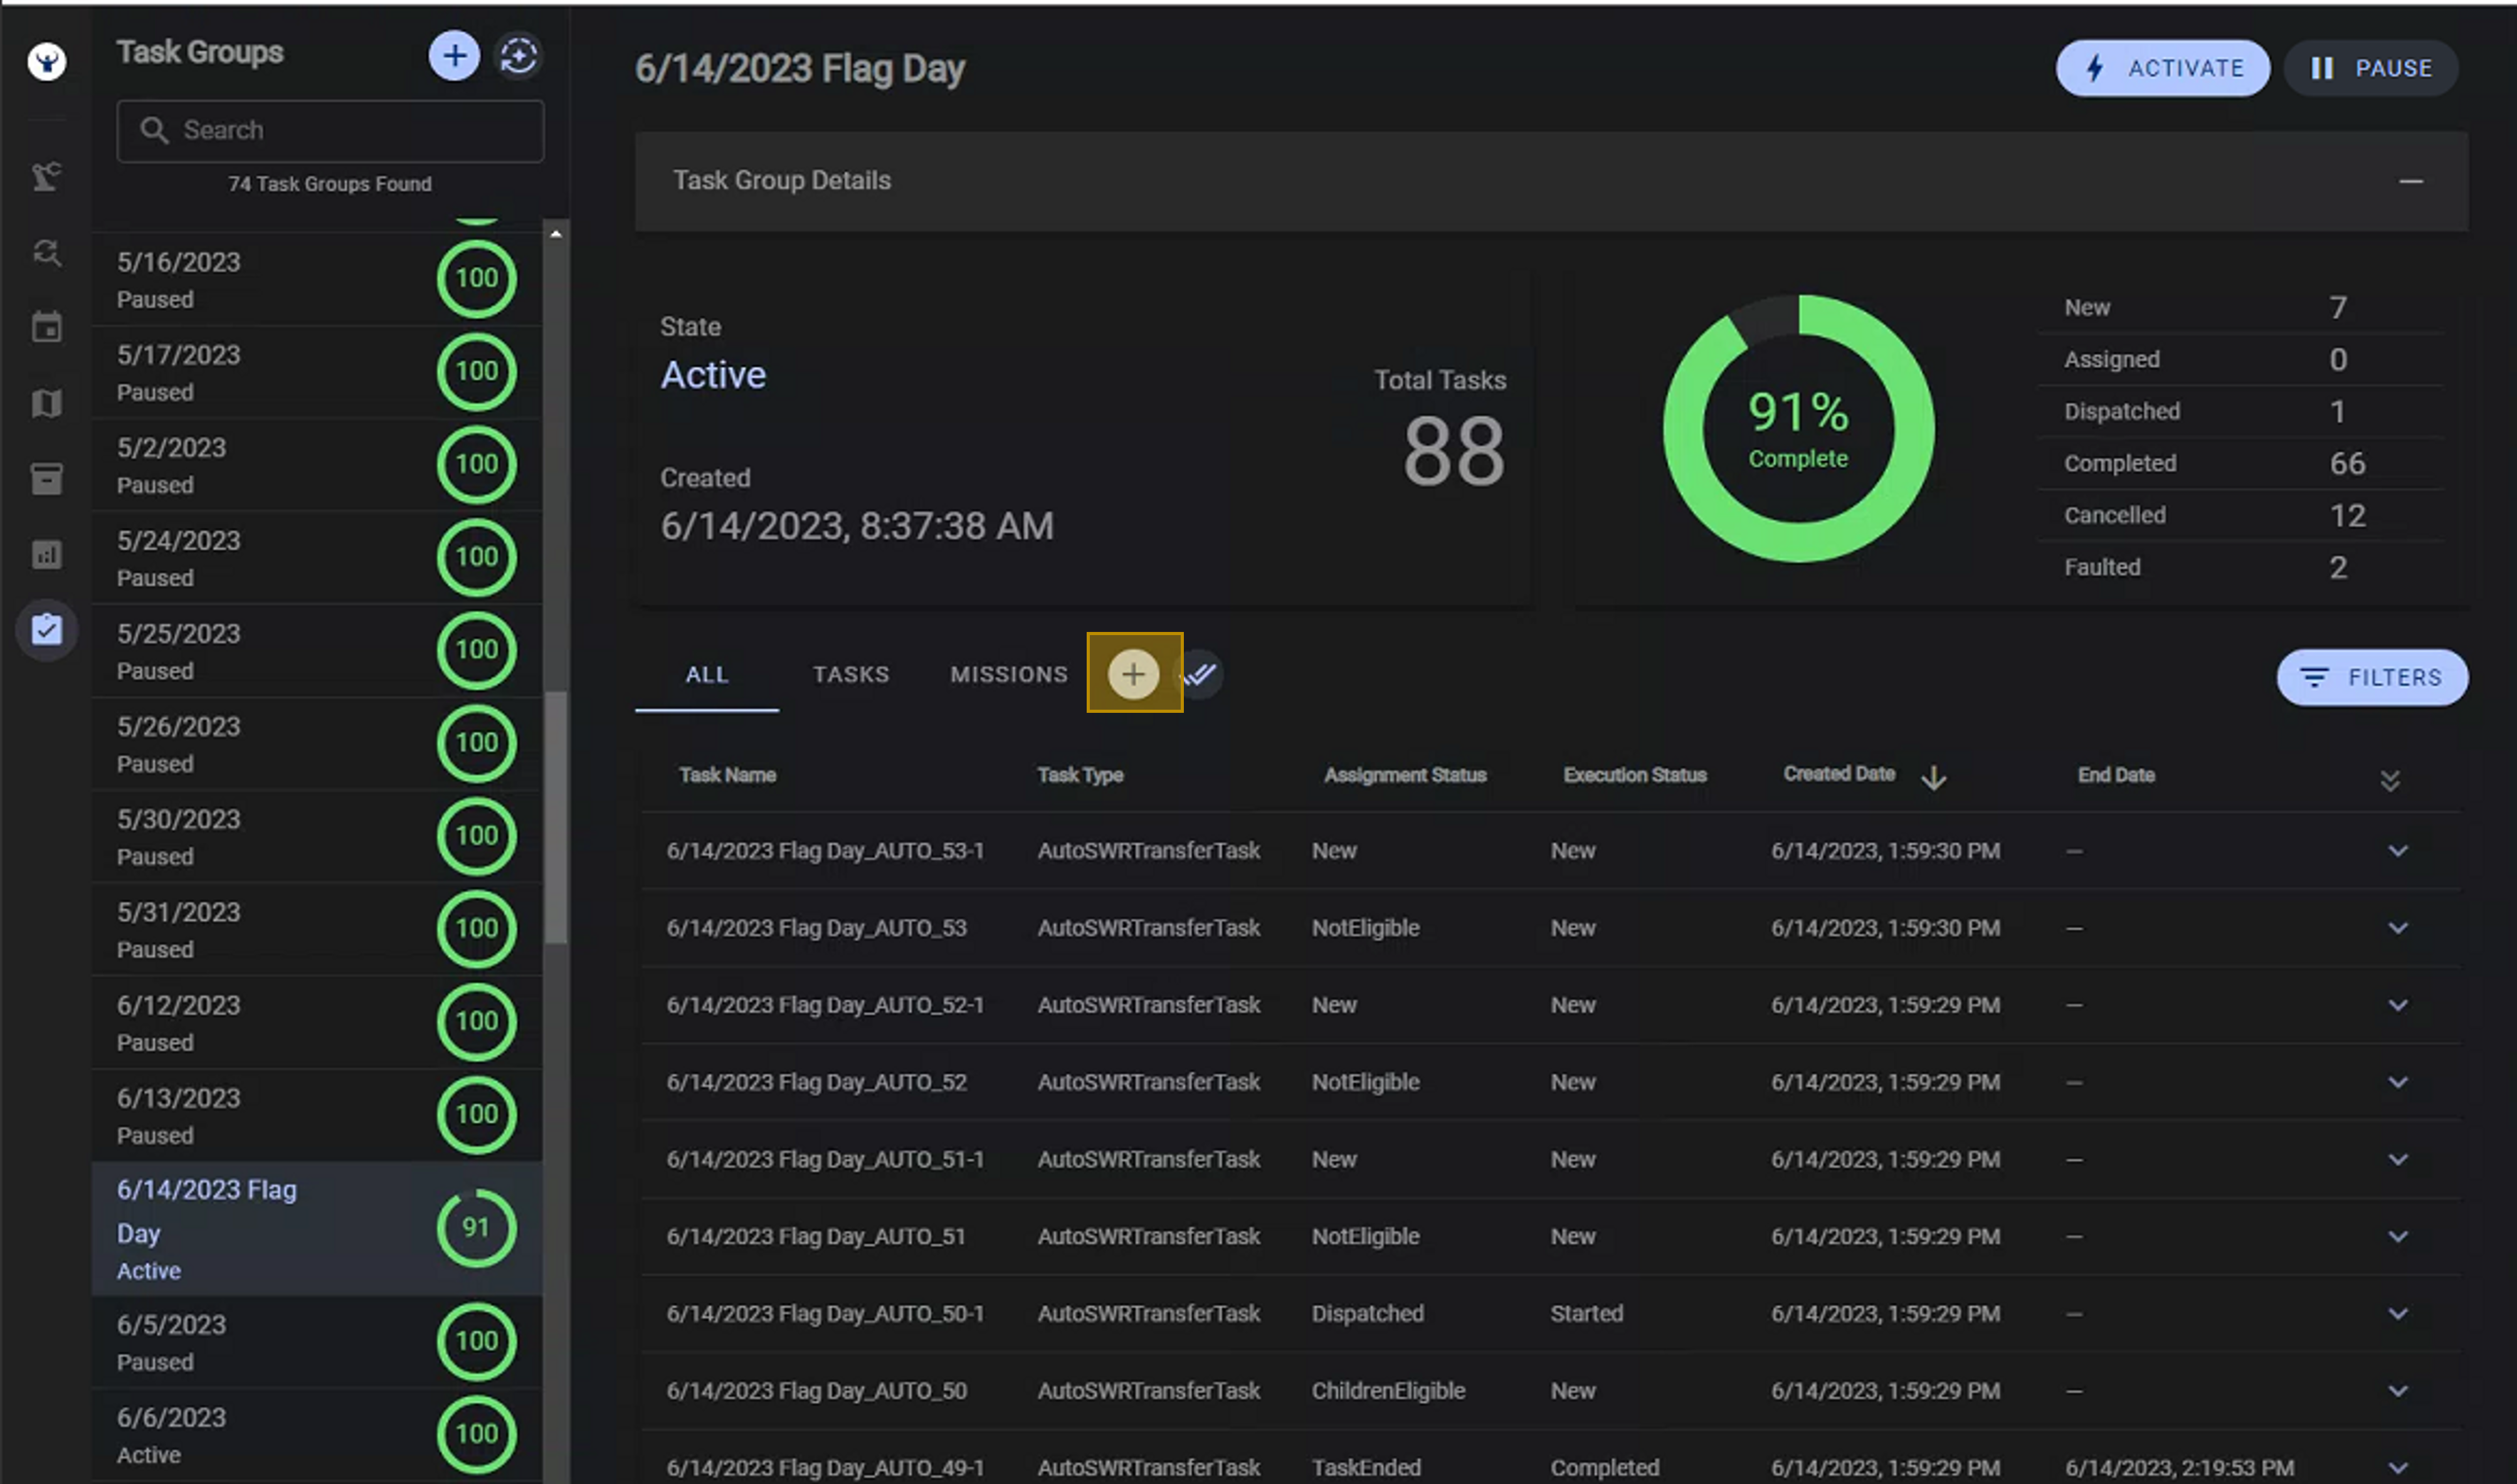The height and width of the screenshot is (1484, 2517).
Task: Expand the AUTO_53-1 task row
Action: pyautogui.click(x=2398, y=851)
